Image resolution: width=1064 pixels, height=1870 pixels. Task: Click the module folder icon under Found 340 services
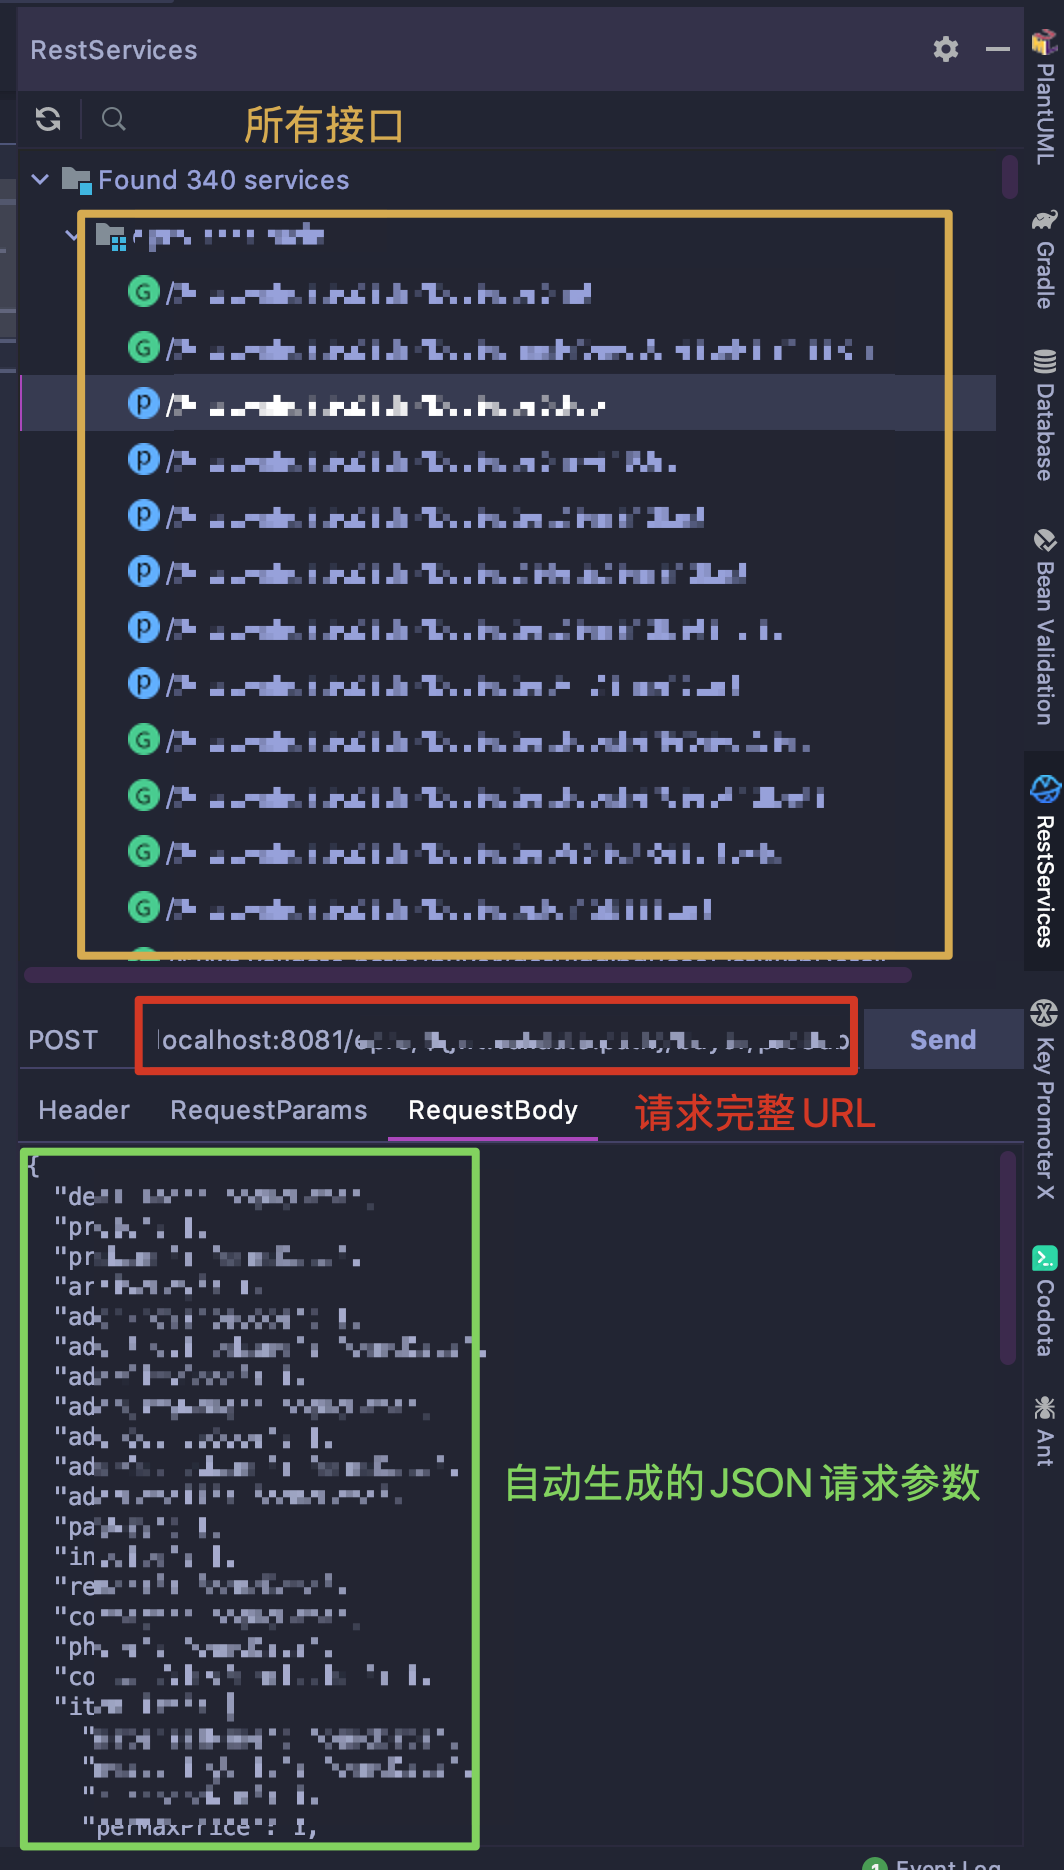point(110,237)
